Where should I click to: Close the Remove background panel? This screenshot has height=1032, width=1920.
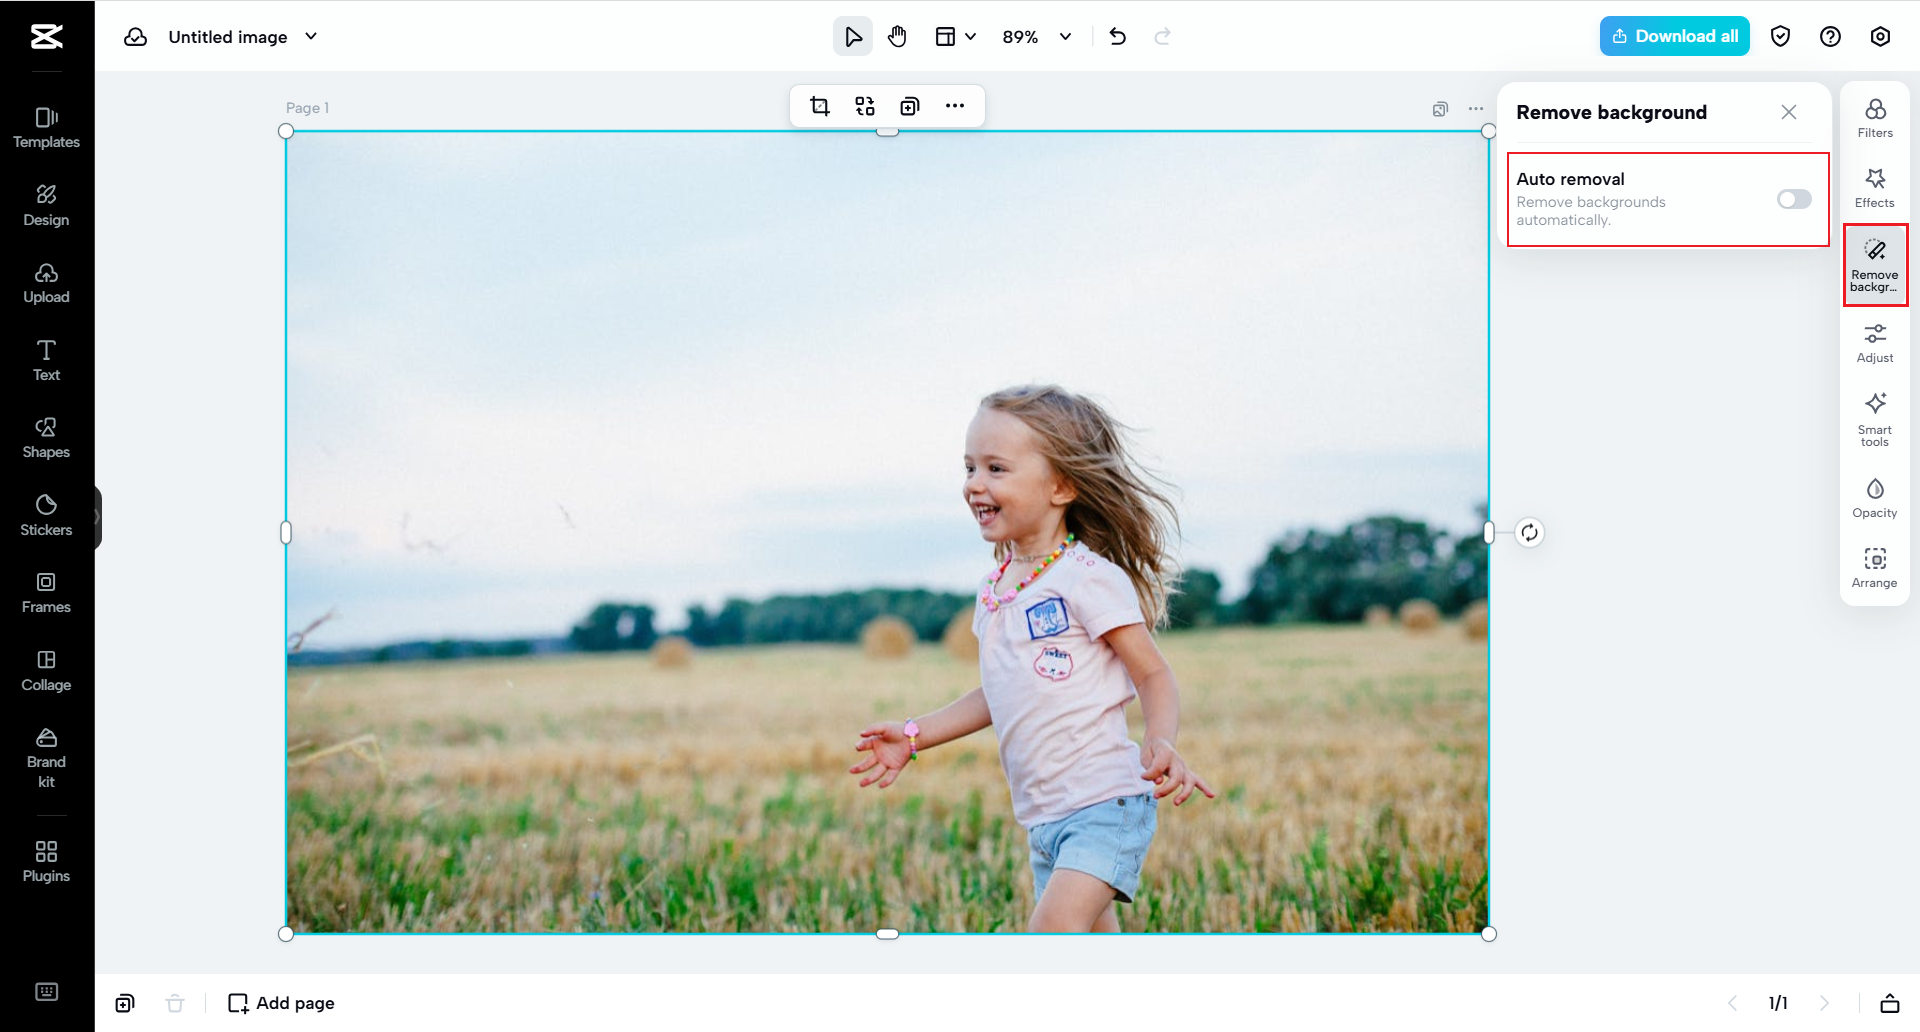(1788, 112)
